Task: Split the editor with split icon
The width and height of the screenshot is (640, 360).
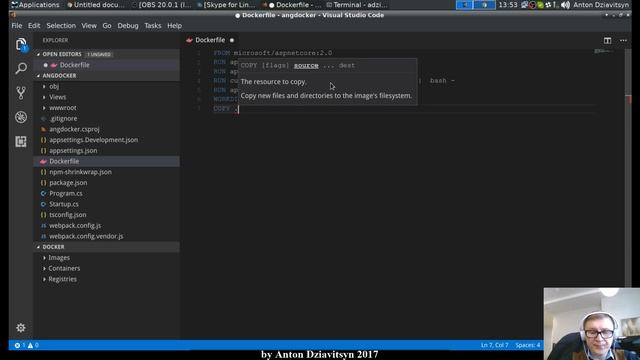Action: pos(607,40)
